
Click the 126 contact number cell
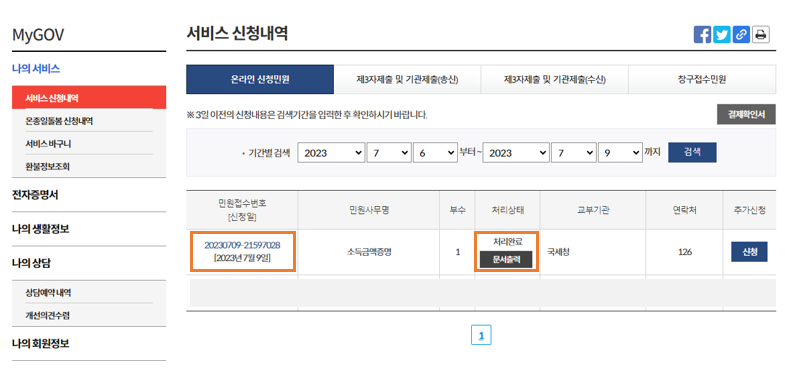coord(685,252)
